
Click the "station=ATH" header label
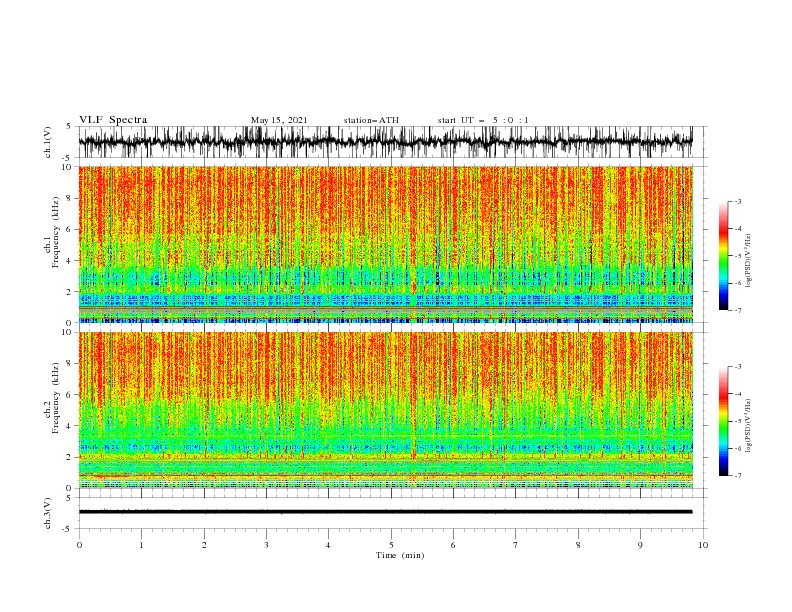pyautogui.click(x=371, y=120)
